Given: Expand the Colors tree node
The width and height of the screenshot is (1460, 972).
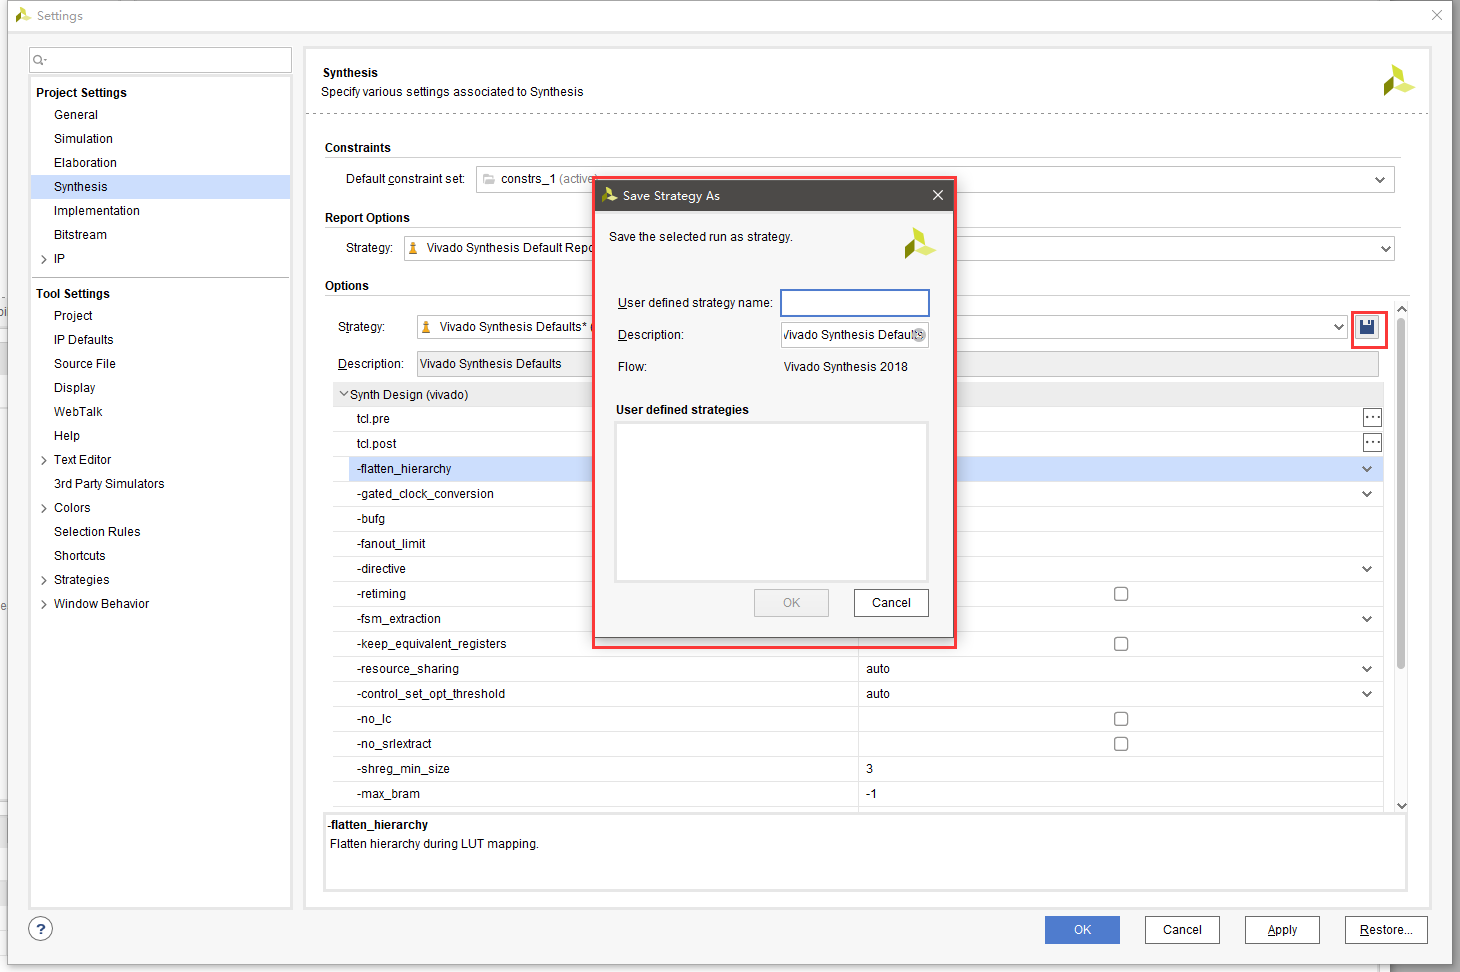Looking at the screenshot, I should pyautogui.click(x=44, y=508).
